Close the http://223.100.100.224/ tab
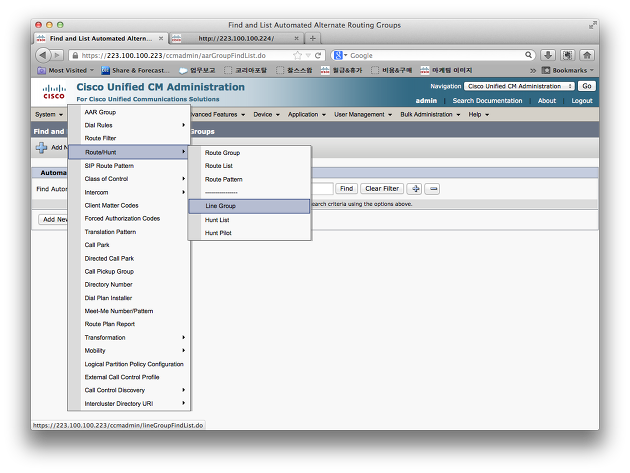Screen dimensions: 630x473 click(x=296, y=39)
